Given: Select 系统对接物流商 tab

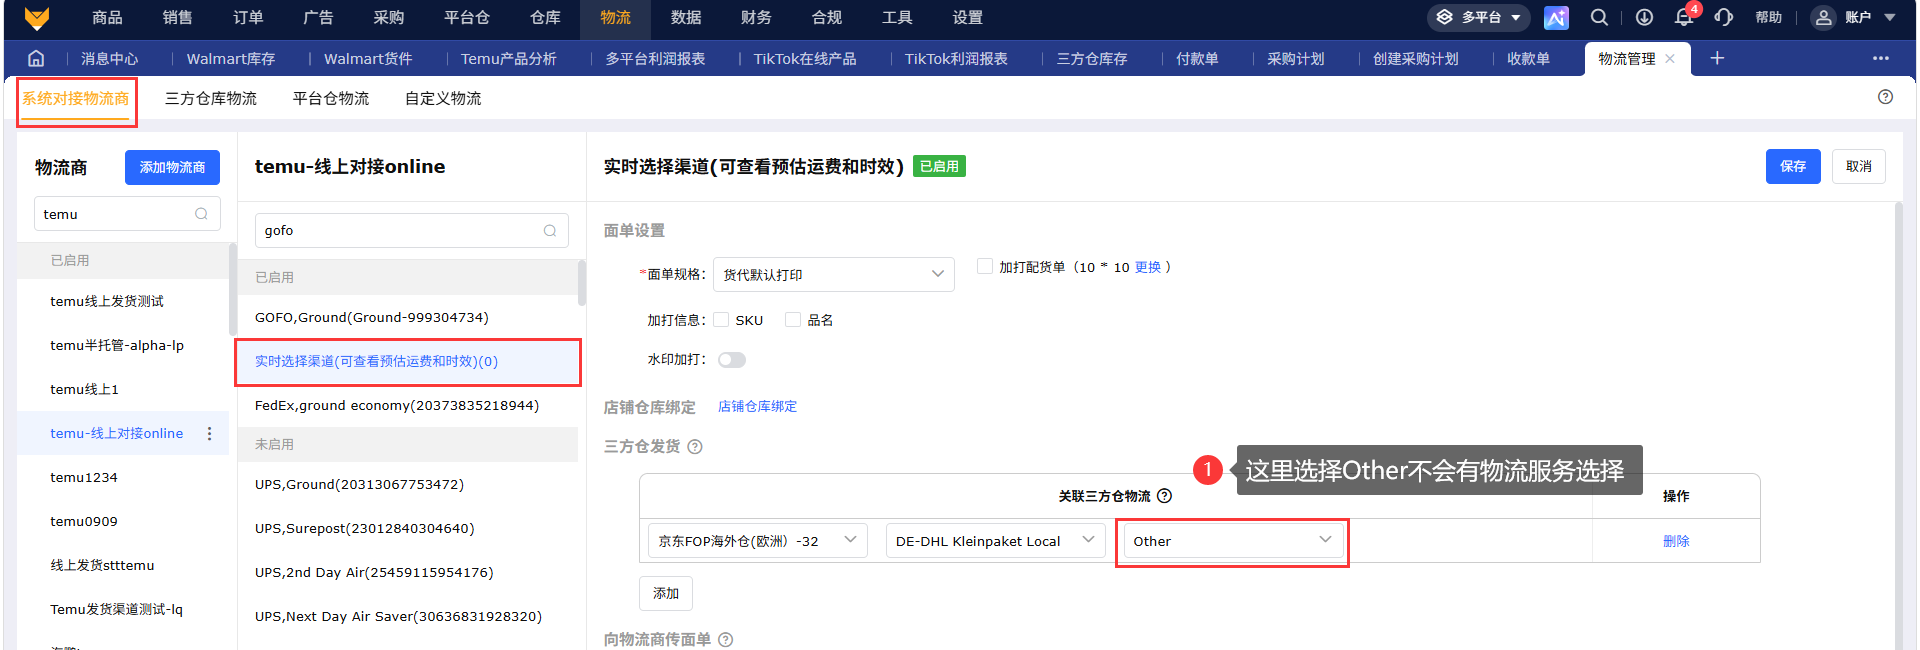Looking at the screenshot, I should click(76, 98).
